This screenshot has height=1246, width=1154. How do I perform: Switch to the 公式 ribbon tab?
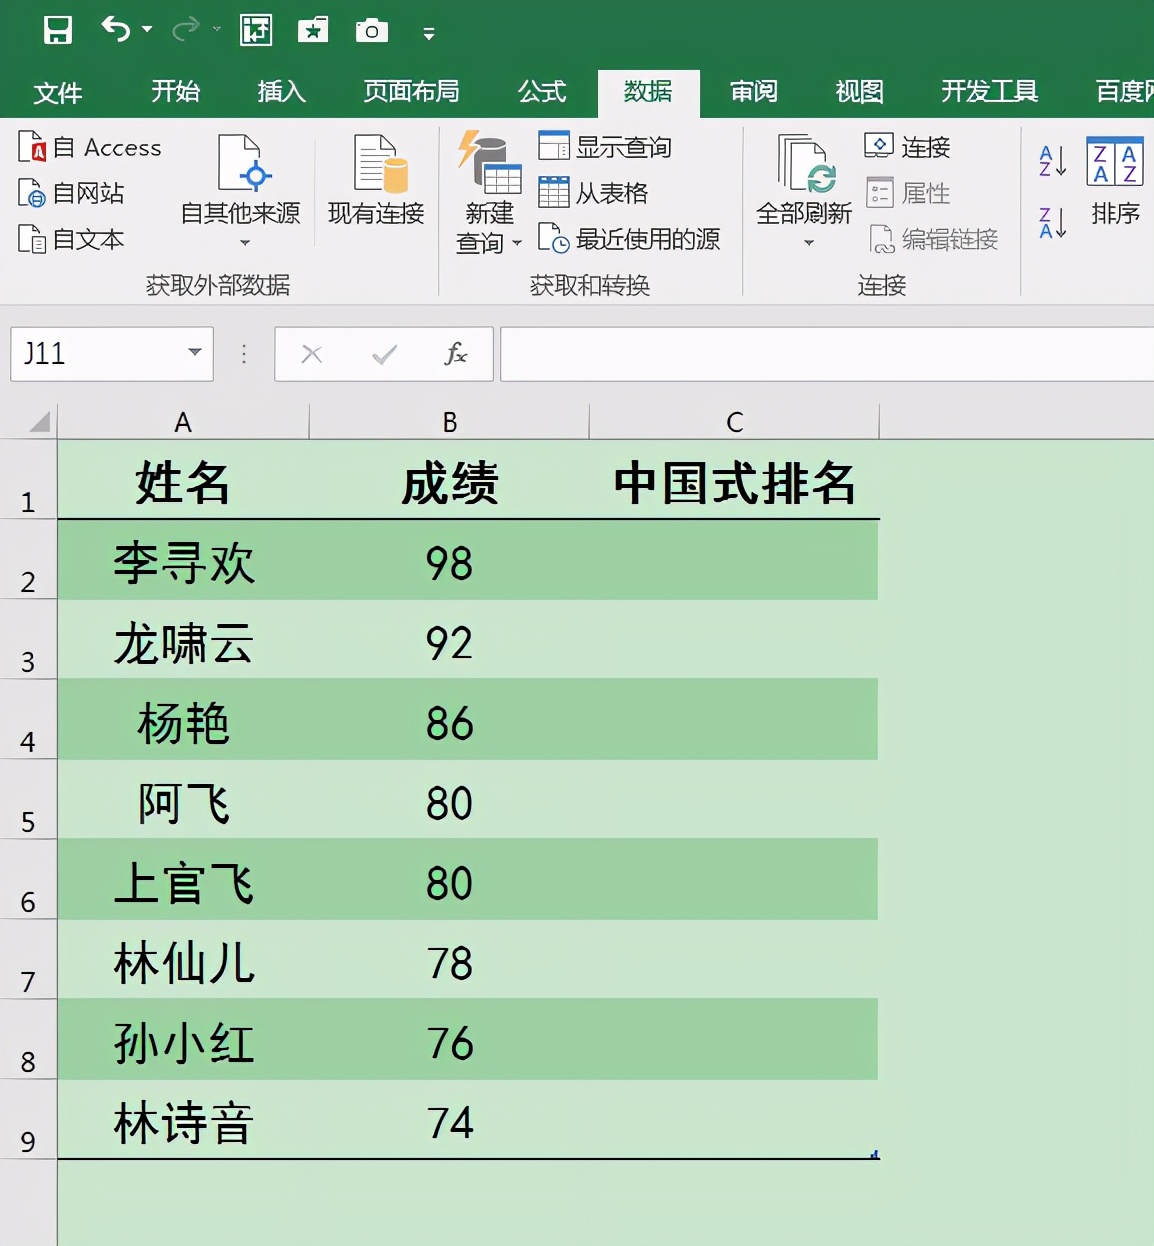(543, 92)
